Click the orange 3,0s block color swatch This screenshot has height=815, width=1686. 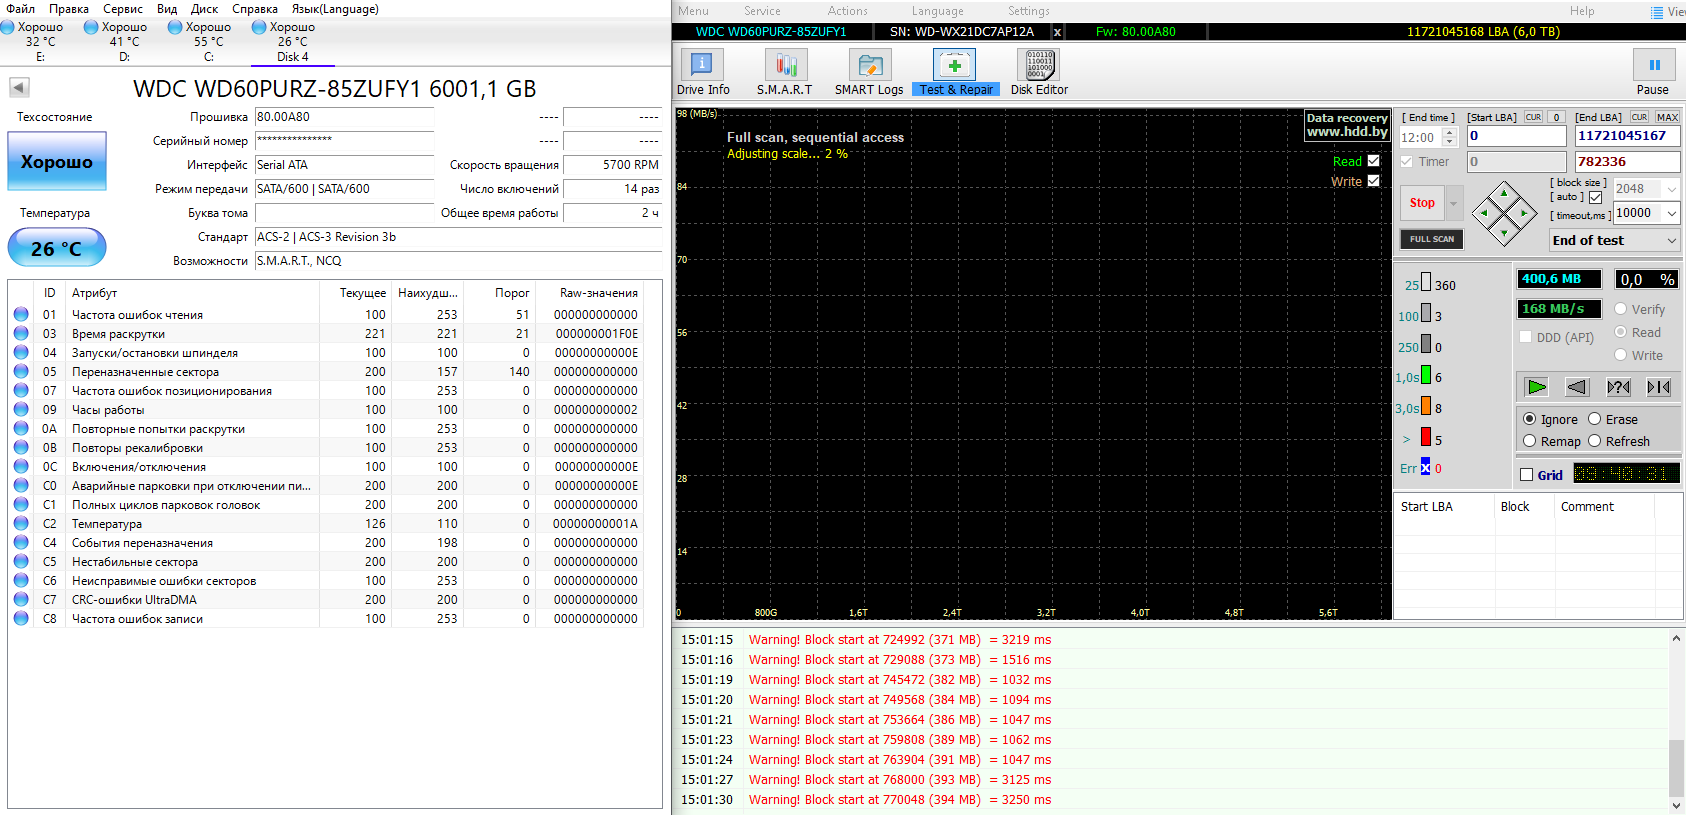[1426, 407]
